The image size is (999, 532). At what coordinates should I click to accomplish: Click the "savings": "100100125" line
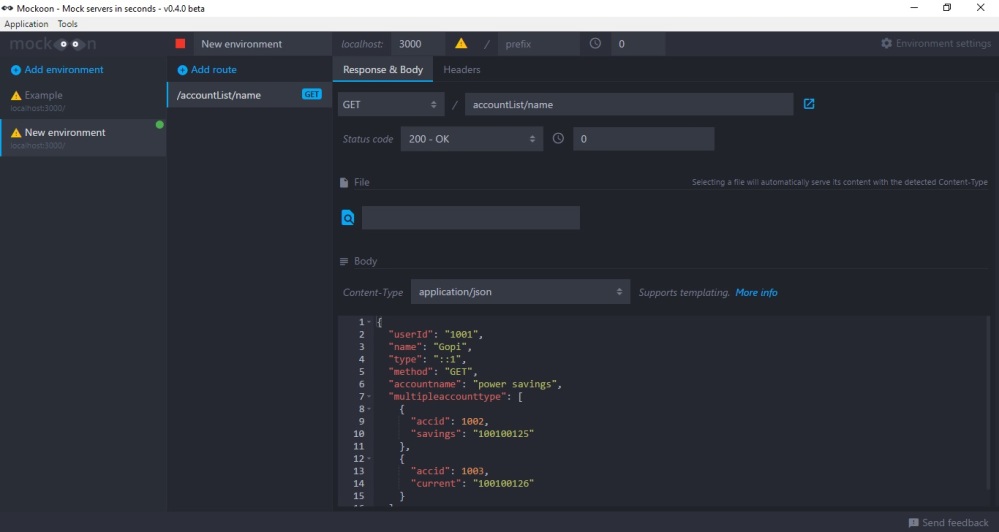pyautogui.click(x=472, y=434)
